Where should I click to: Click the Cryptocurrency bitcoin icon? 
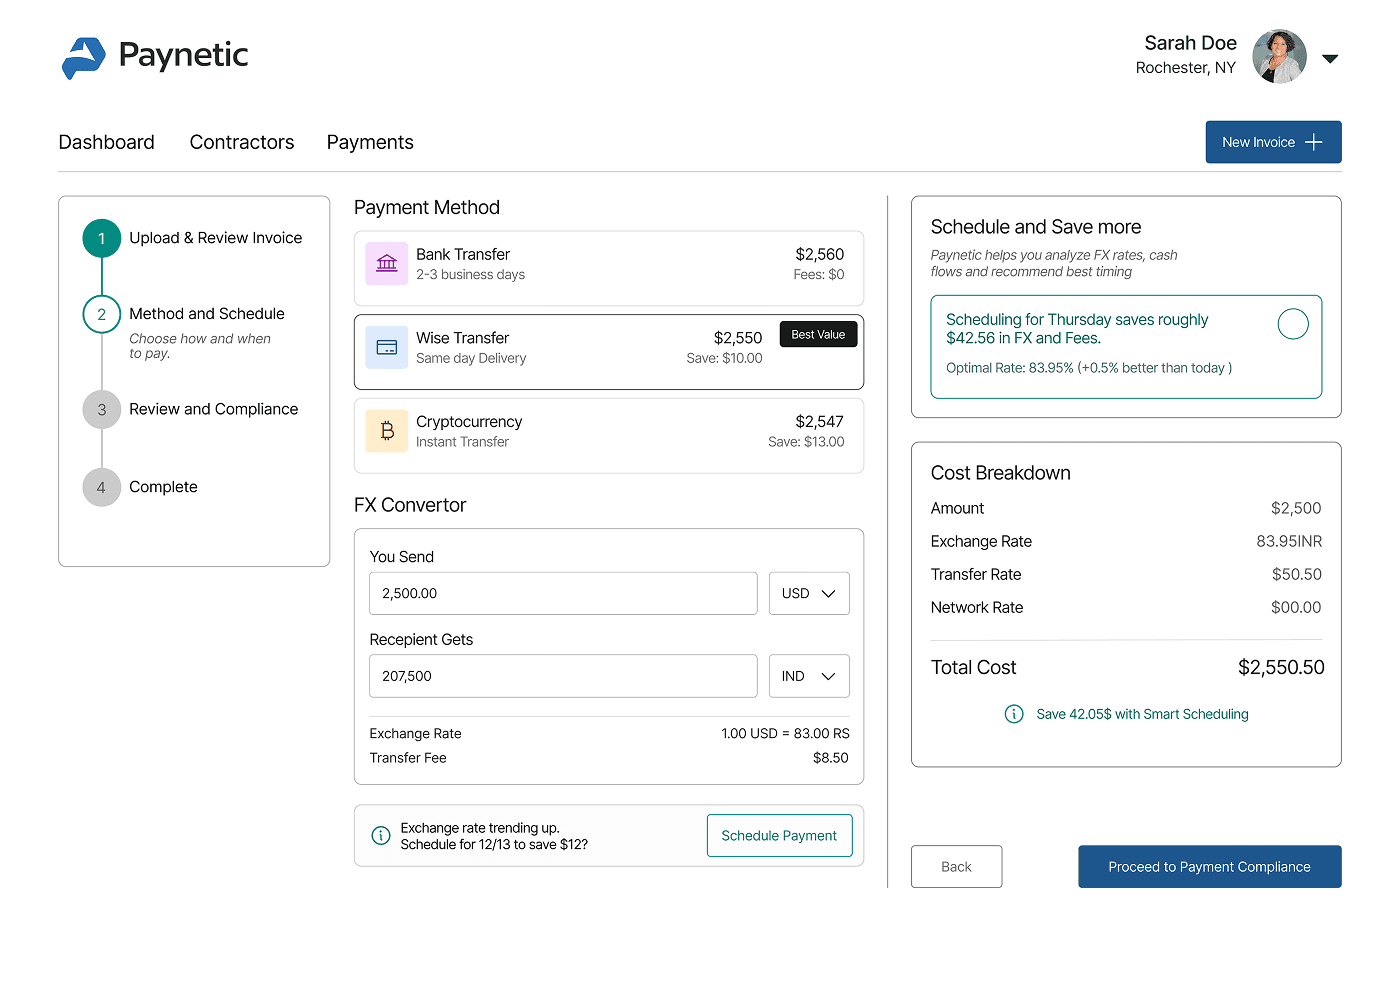coord(387,432)
